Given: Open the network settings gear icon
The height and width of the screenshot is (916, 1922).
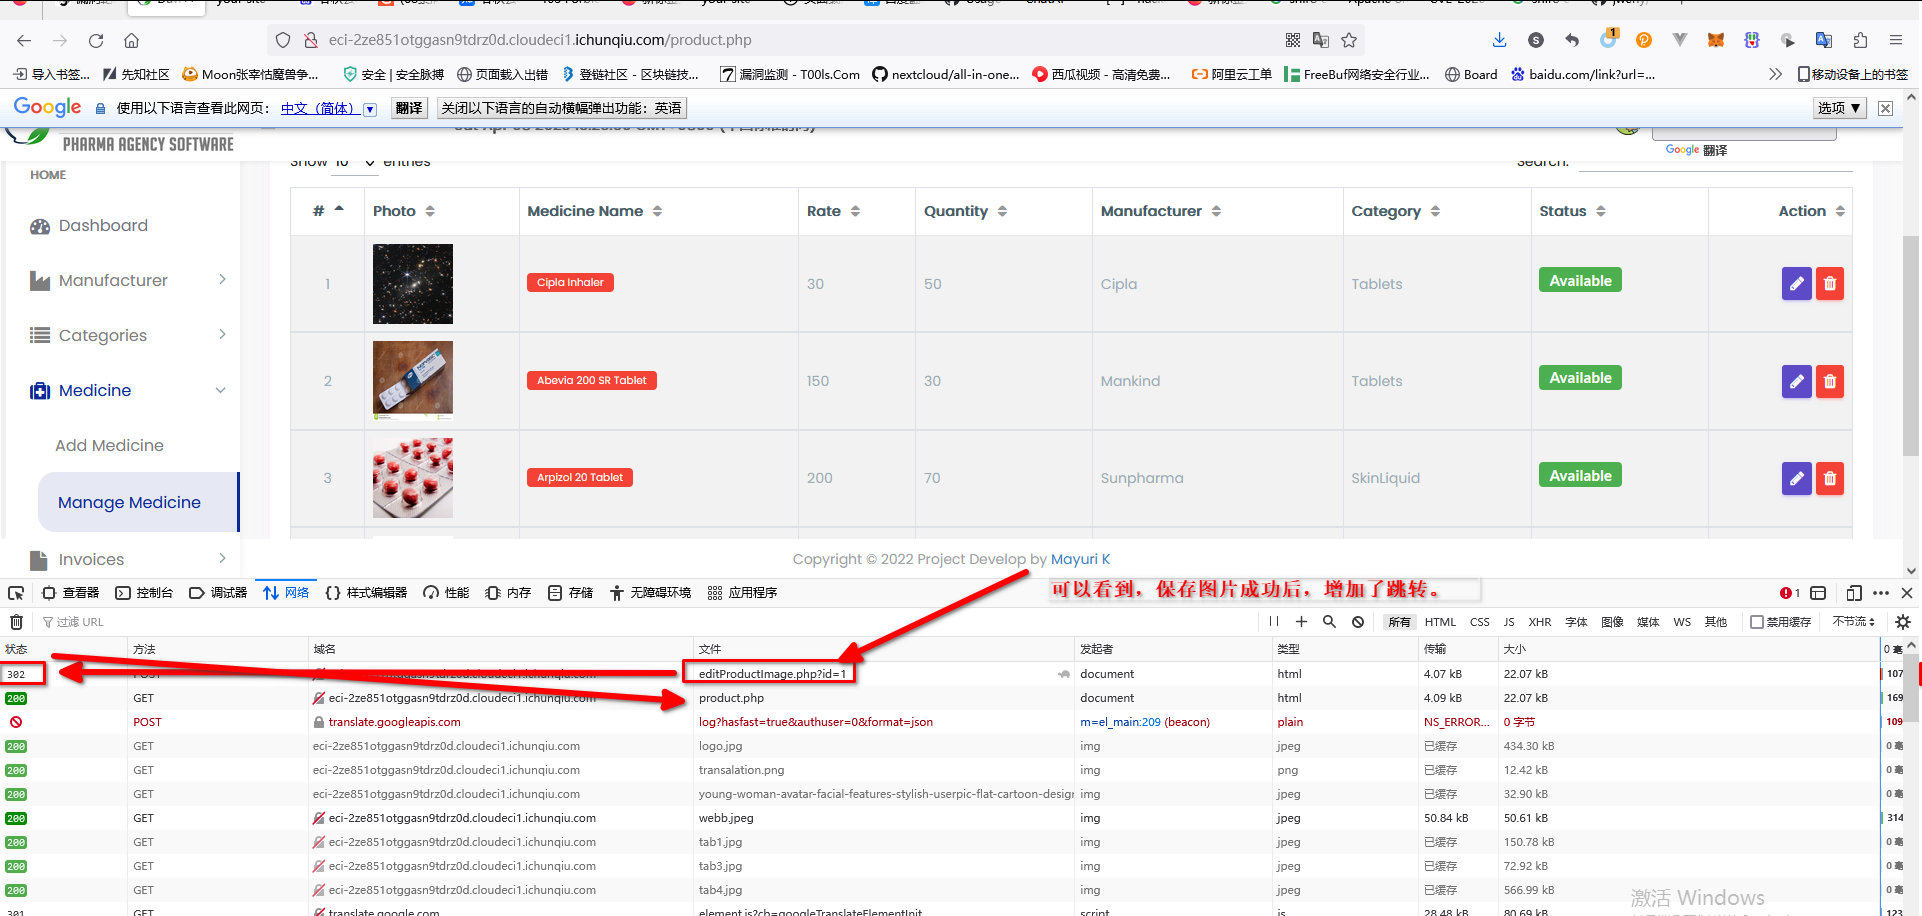Looking at the screenshot, I should [x=1902, y=622].
